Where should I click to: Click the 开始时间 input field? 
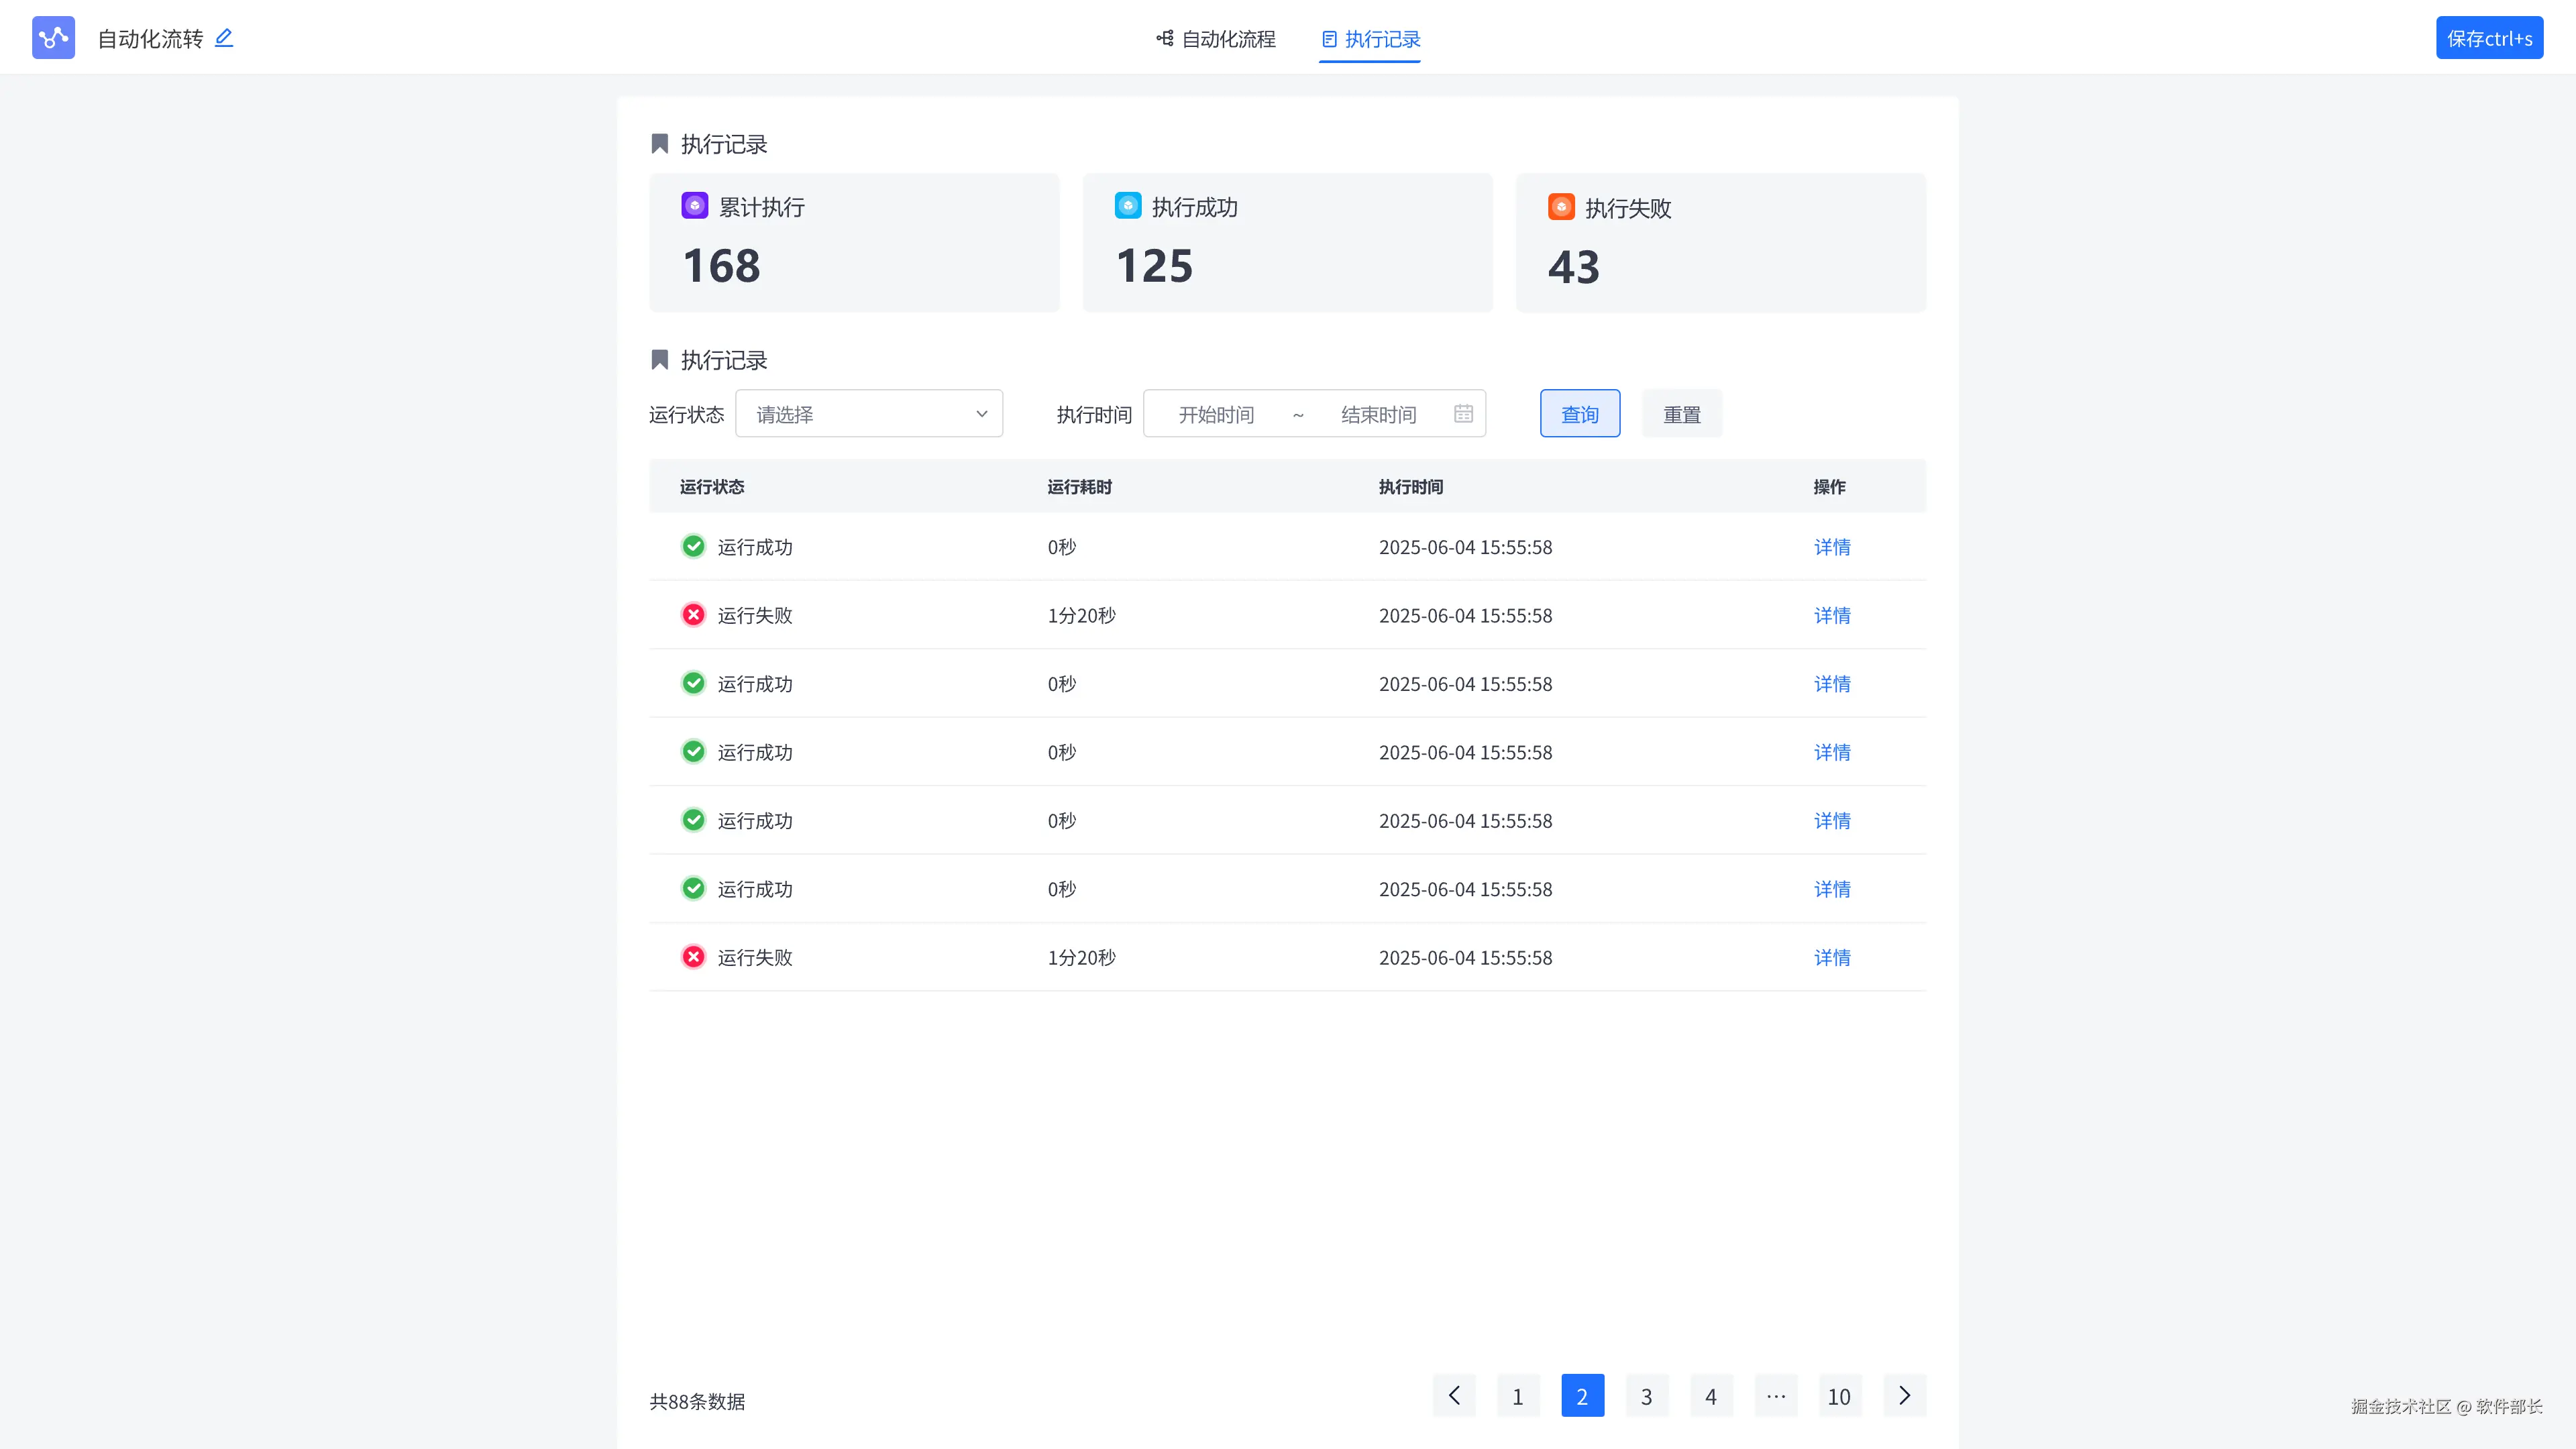pos(1215,414)
